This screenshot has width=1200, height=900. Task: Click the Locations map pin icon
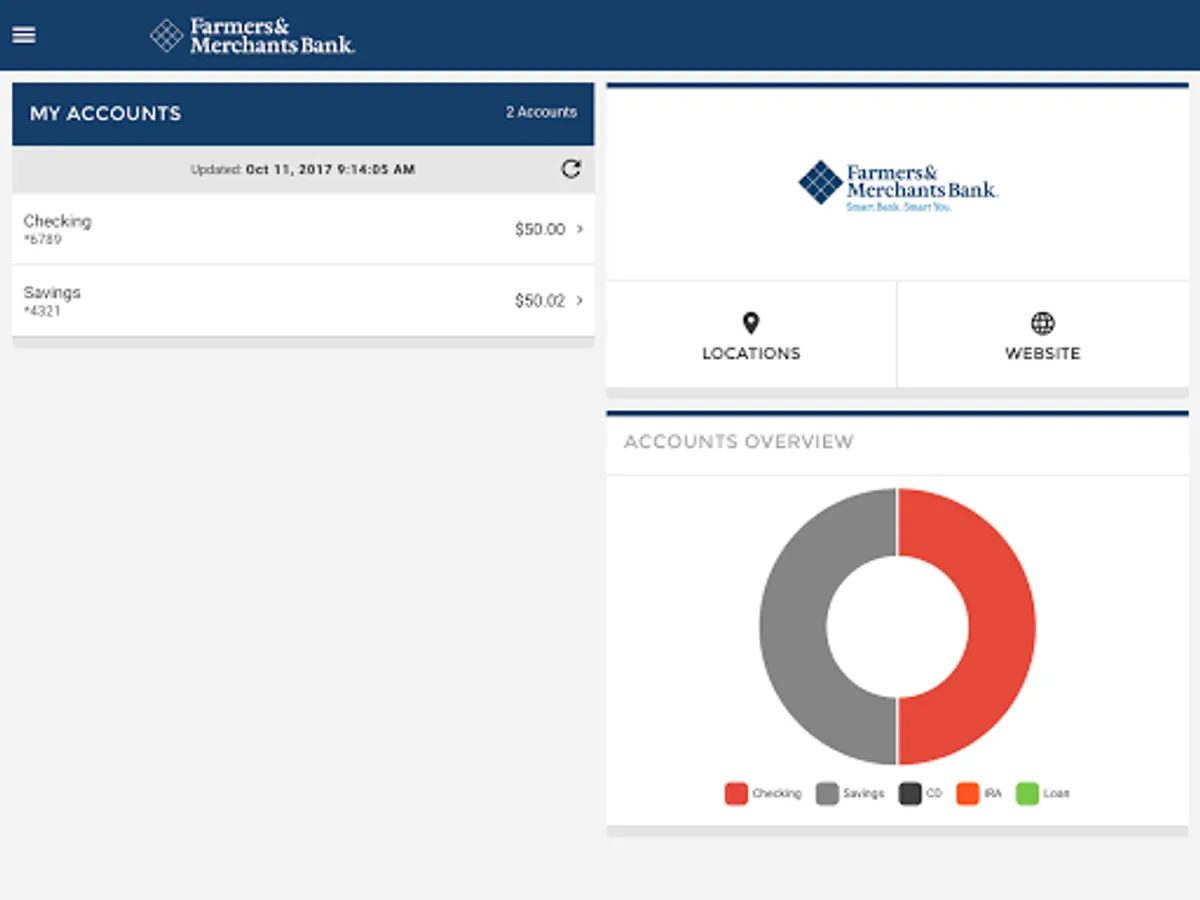click(x=751, y=323)
